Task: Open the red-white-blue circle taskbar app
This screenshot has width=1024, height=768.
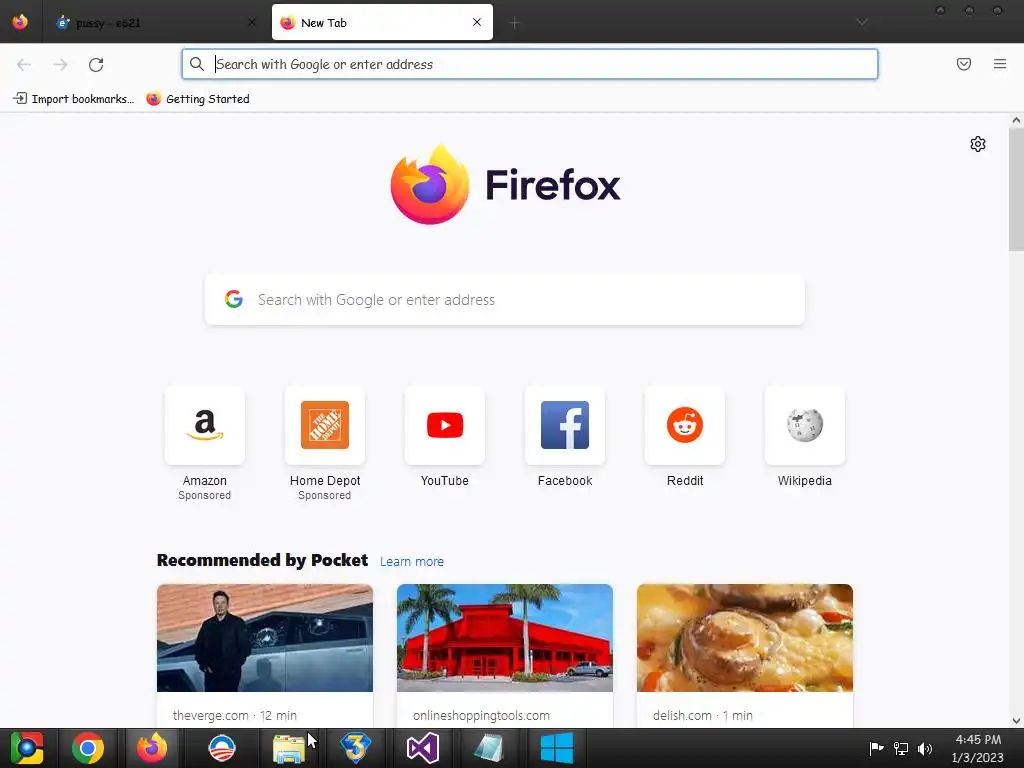Action: click(221, 748)
